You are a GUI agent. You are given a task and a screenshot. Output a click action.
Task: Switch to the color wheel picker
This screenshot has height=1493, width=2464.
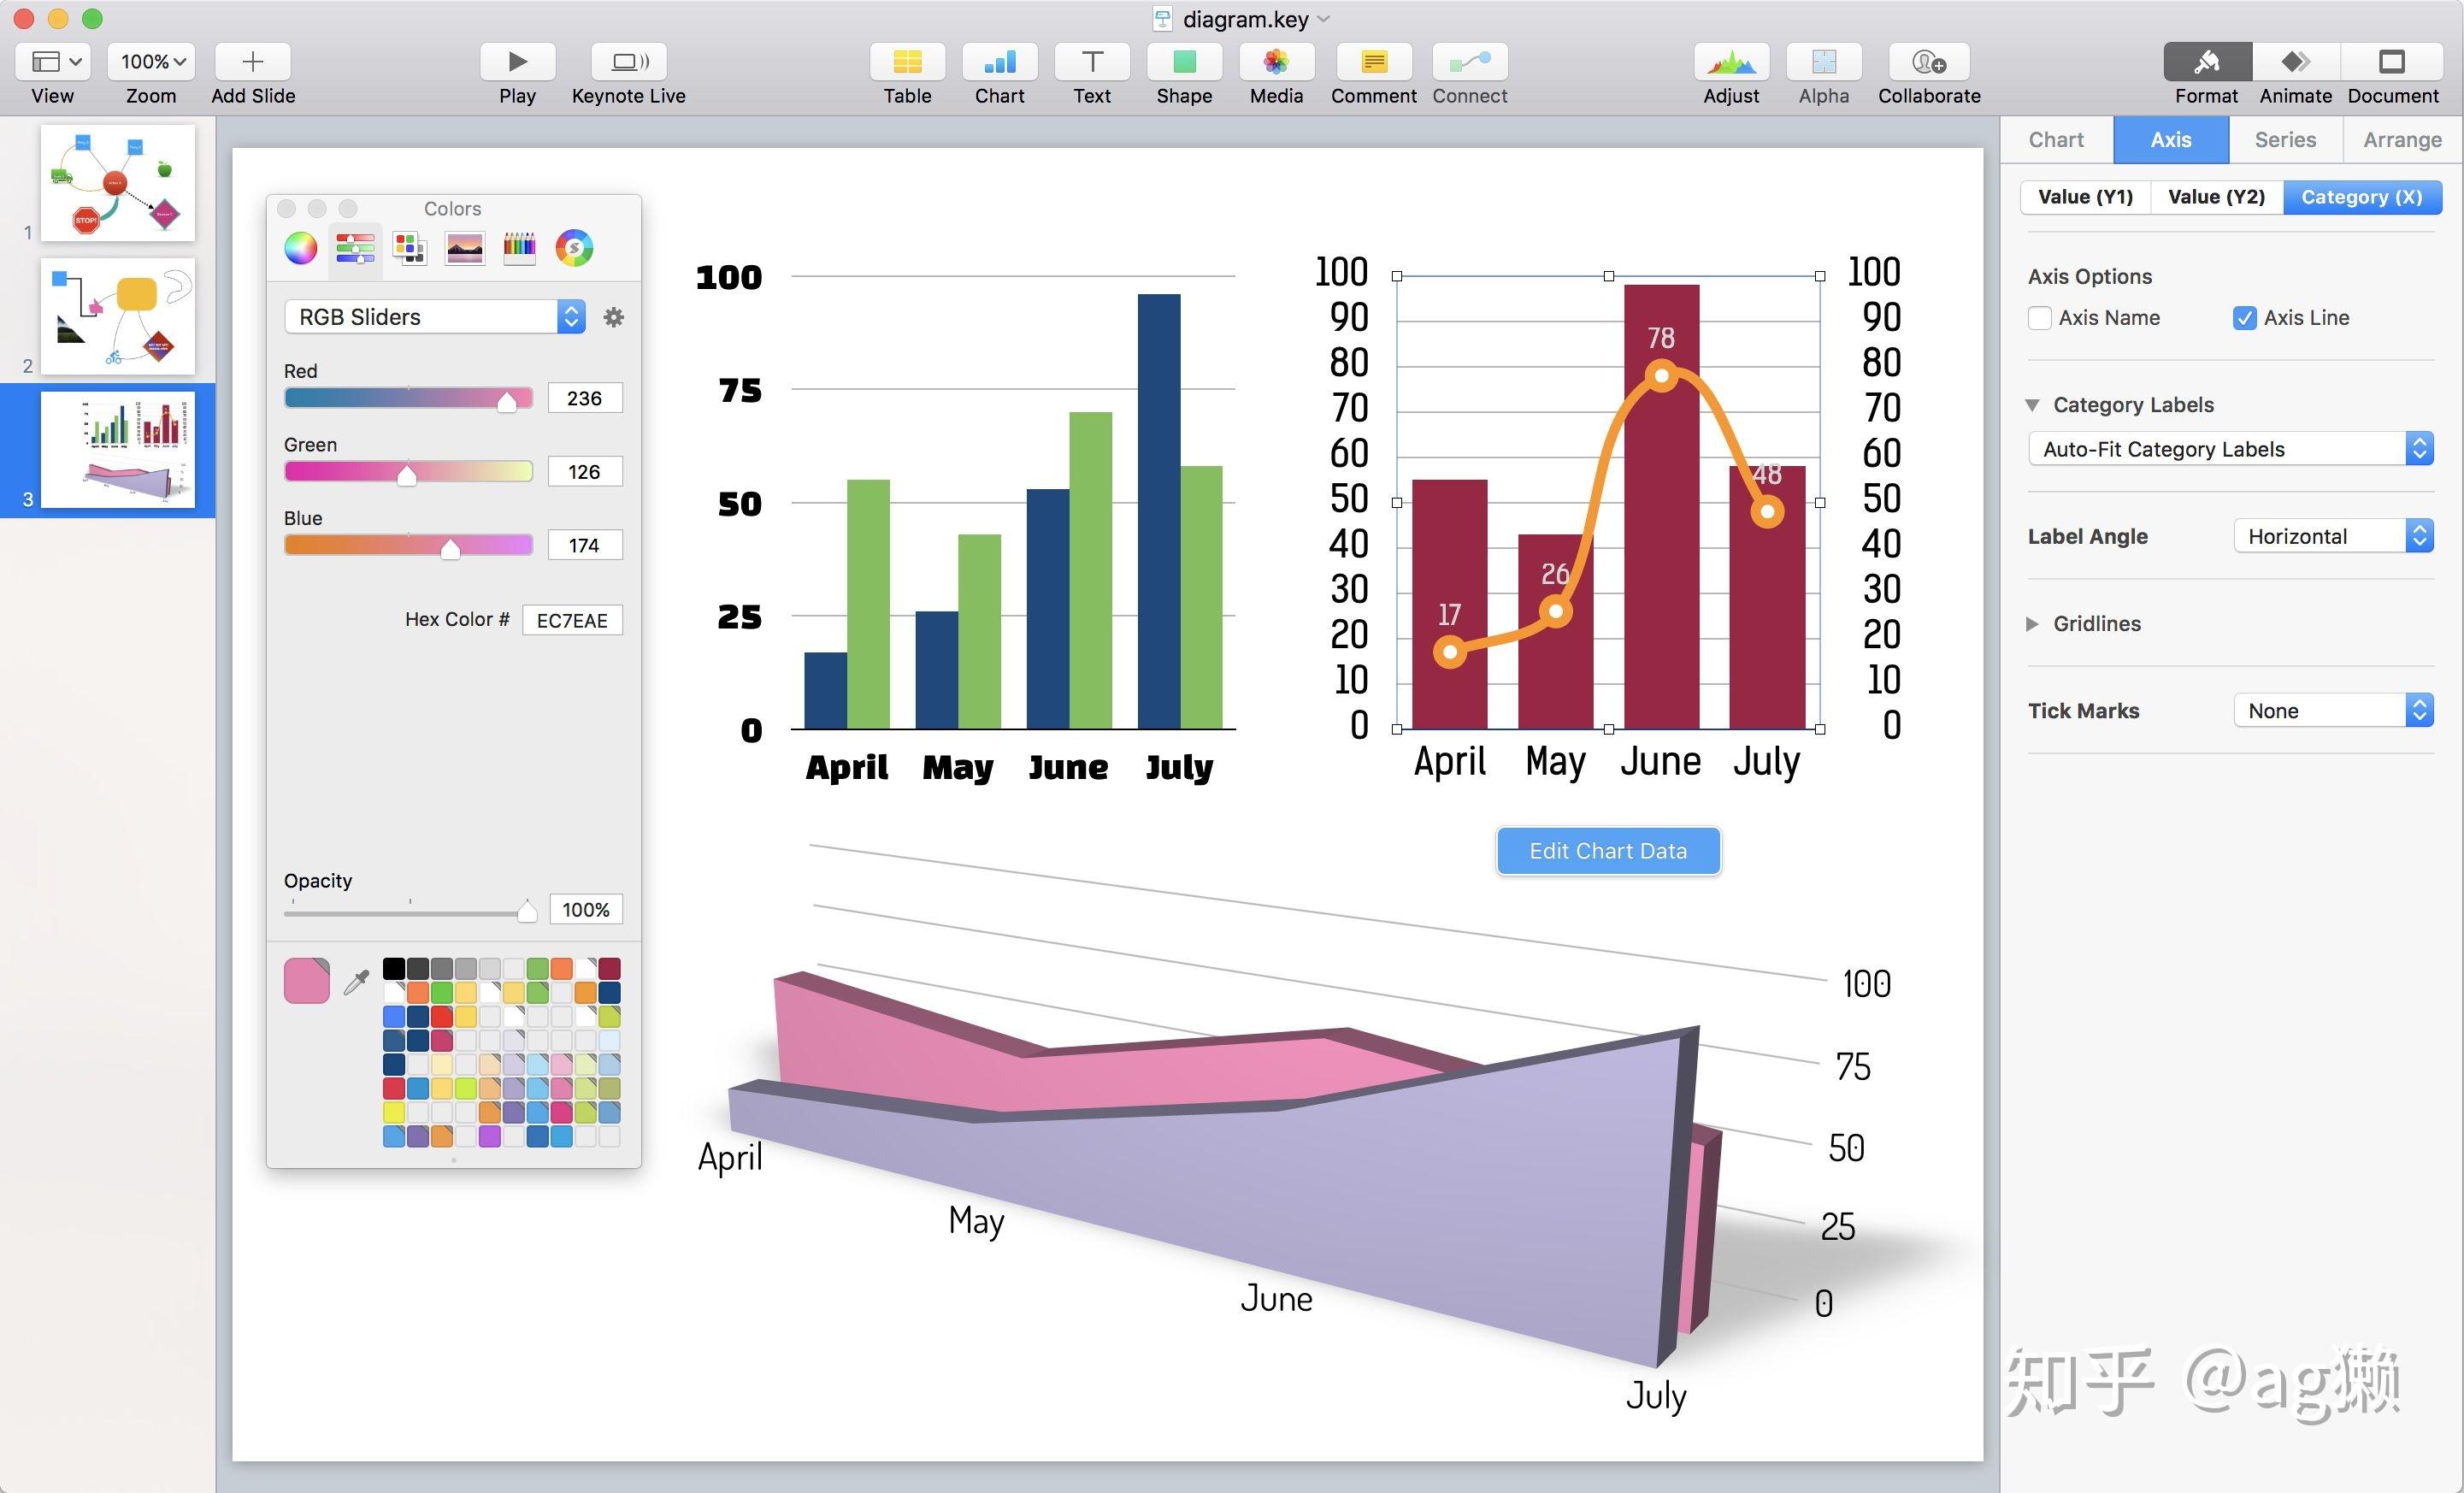tap(301, 248)
